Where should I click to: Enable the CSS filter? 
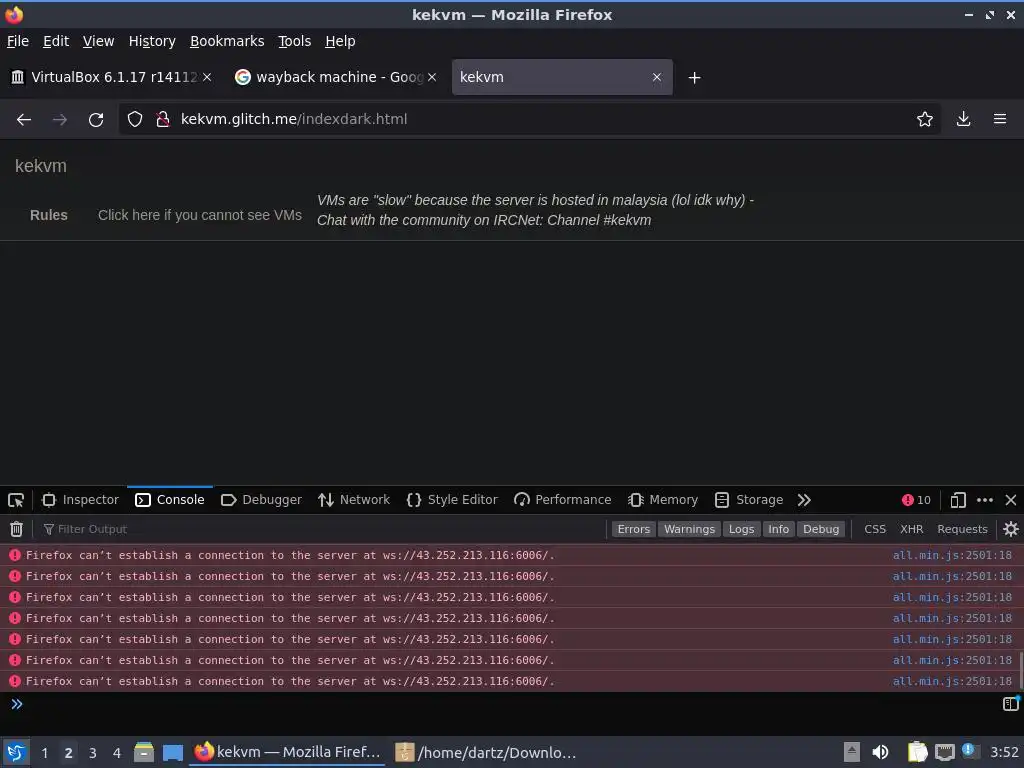pyautogui.click(x=875, y=529)
